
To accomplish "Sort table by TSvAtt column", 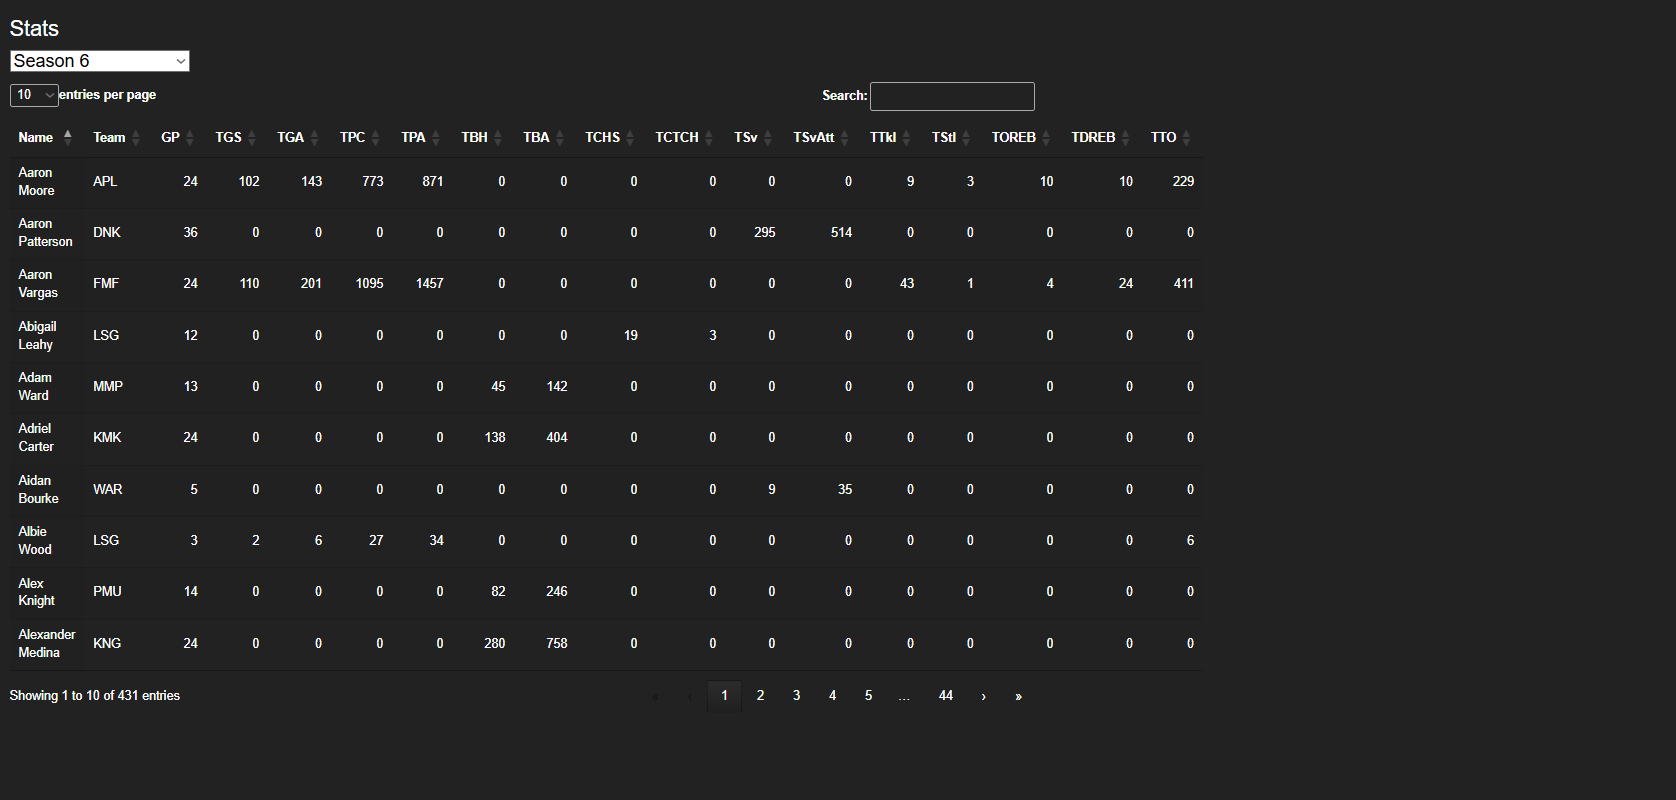I will (x=821, y=137).
